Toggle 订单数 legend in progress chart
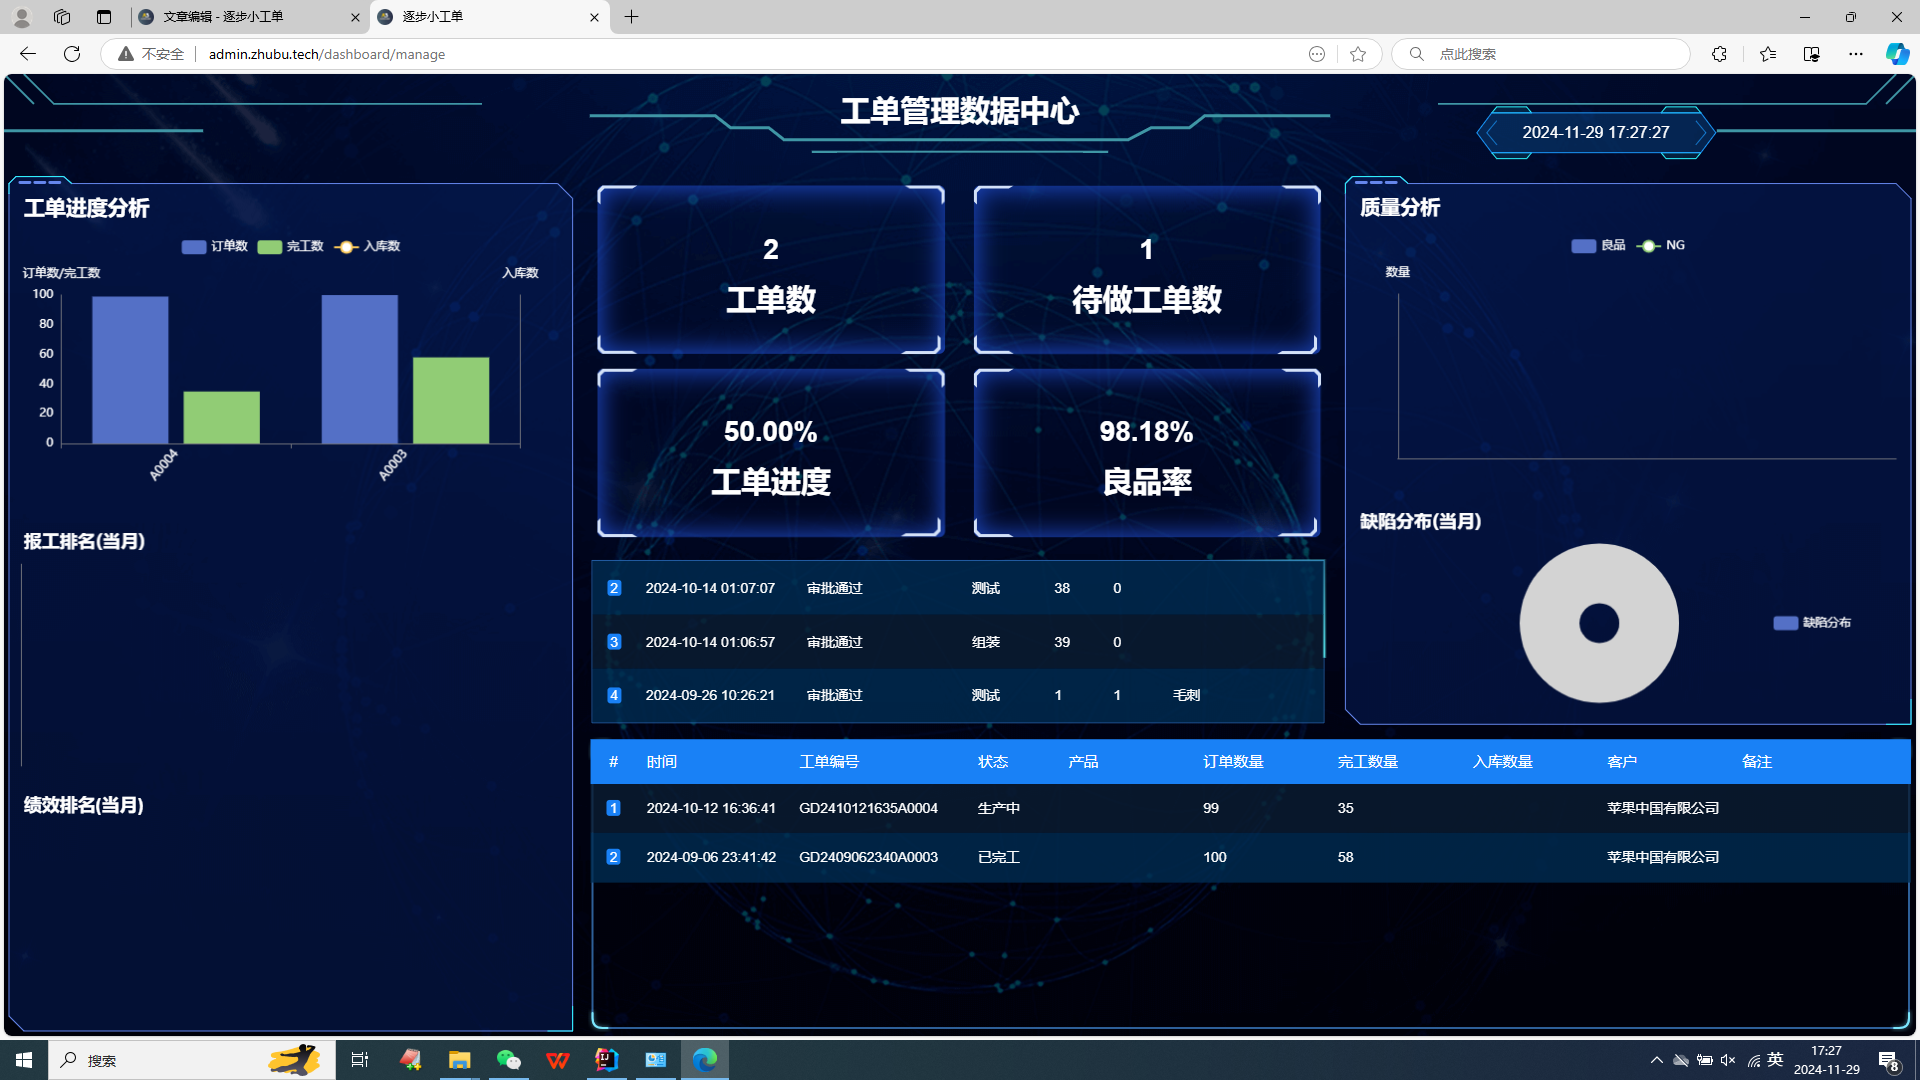 214,246
